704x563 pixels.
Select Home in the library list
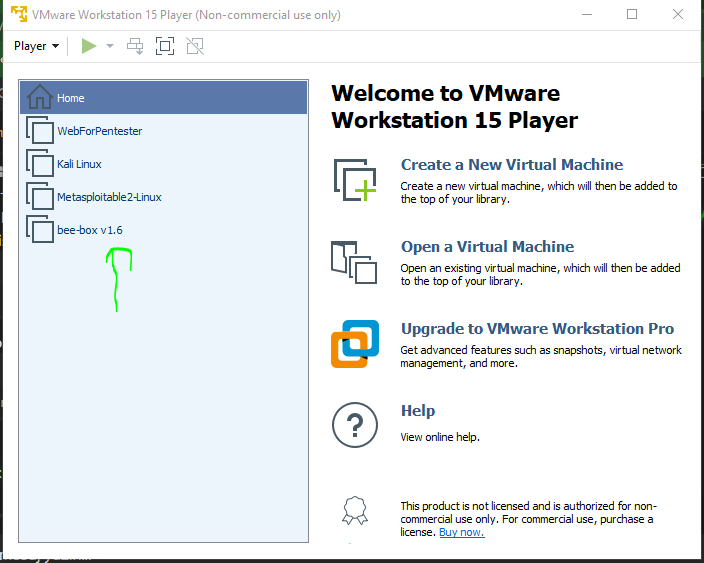click(x=70, y=98)
